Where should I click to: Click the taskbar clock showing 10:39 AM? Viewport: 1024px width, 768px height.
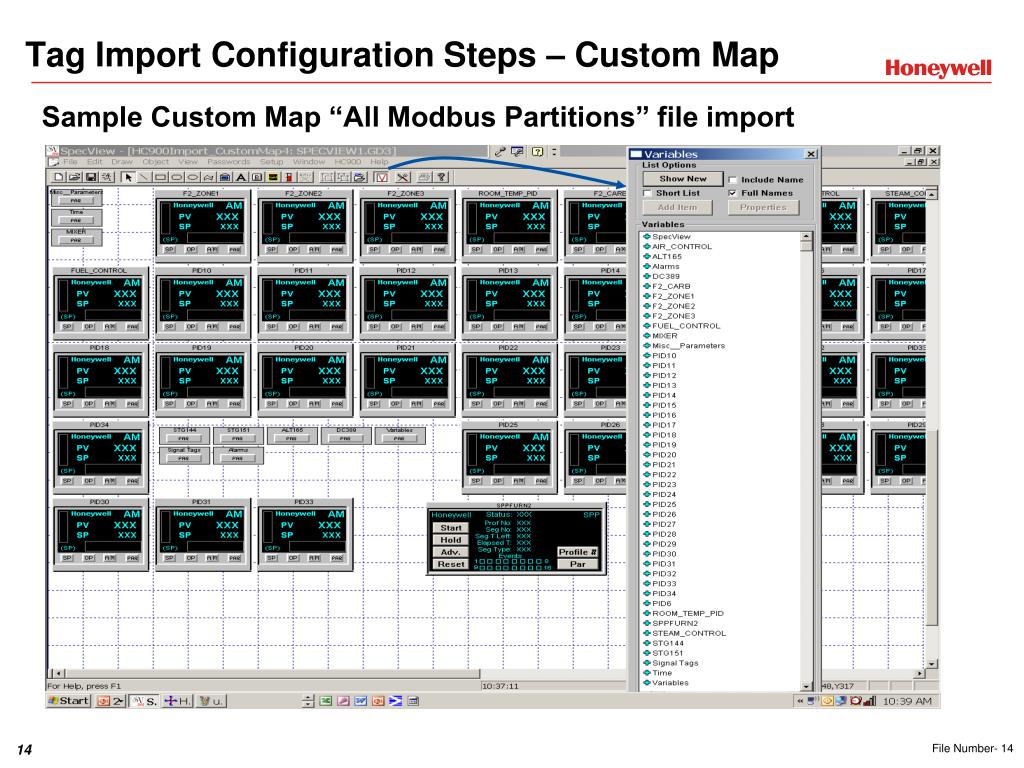pos(905,701)
